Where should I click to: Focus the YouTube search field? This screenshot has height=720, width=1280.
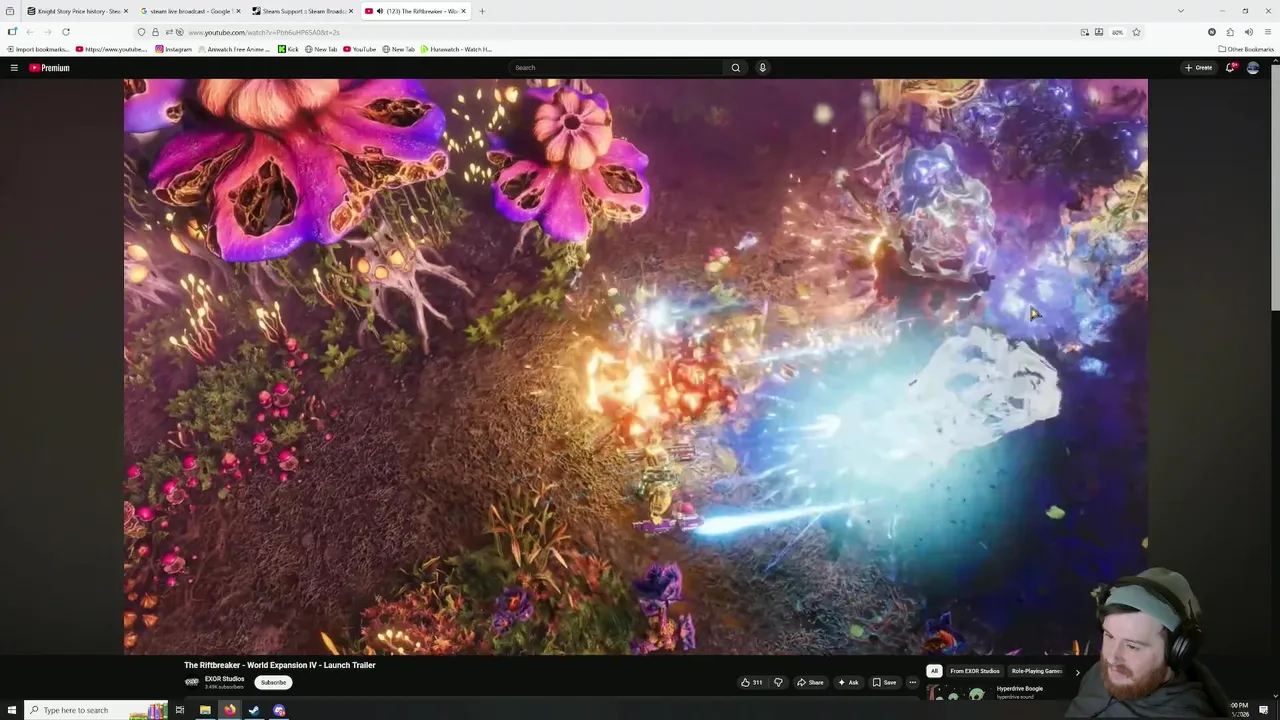pos(616,68)
